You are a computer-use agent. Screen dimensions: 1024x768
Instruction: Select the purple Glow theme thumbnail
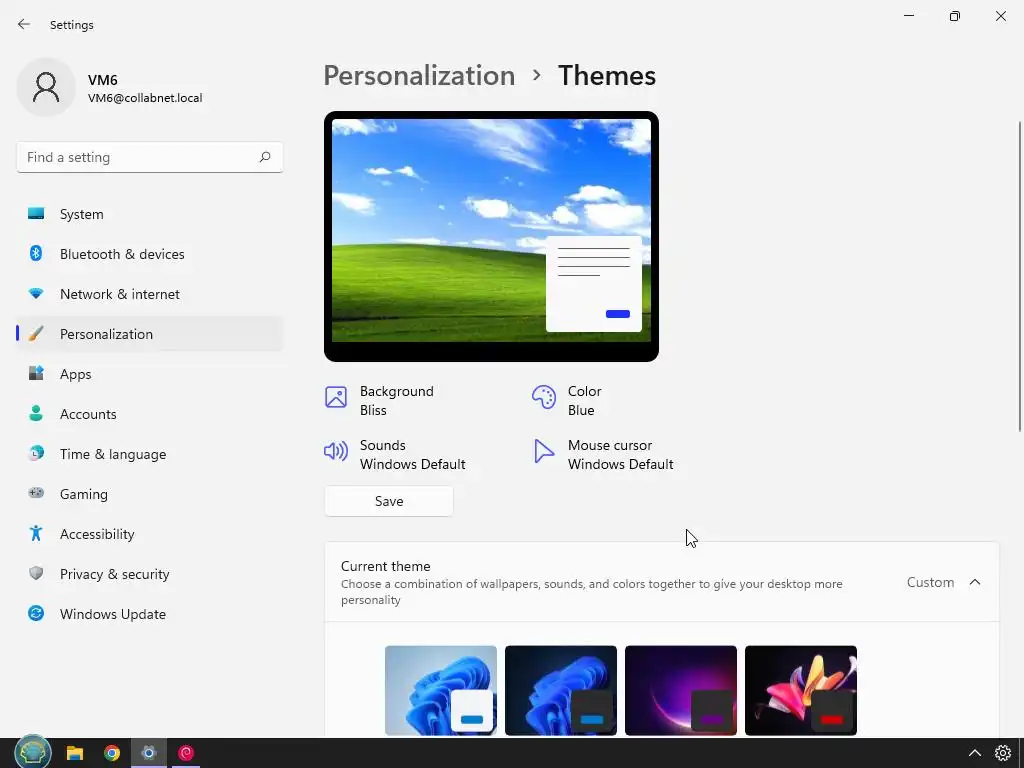(x=680, y=690)
